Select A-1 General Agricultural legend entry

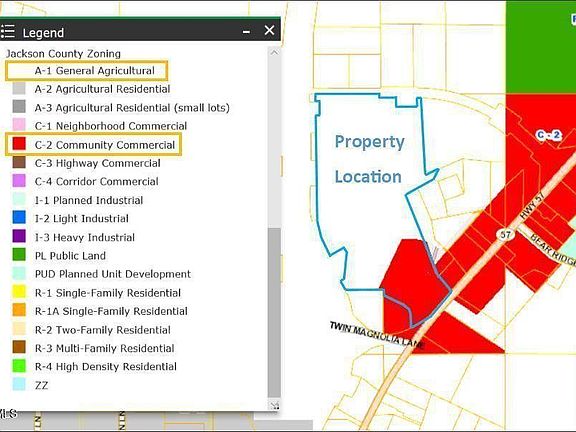coord(87,71)
